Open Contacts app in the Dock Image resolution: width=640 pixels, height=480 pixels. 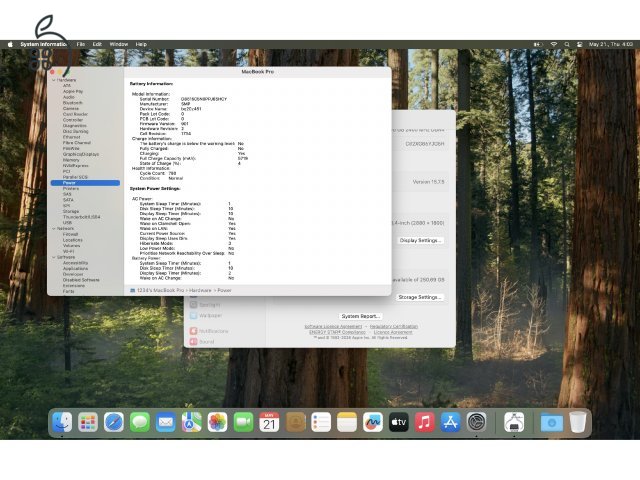296,422
